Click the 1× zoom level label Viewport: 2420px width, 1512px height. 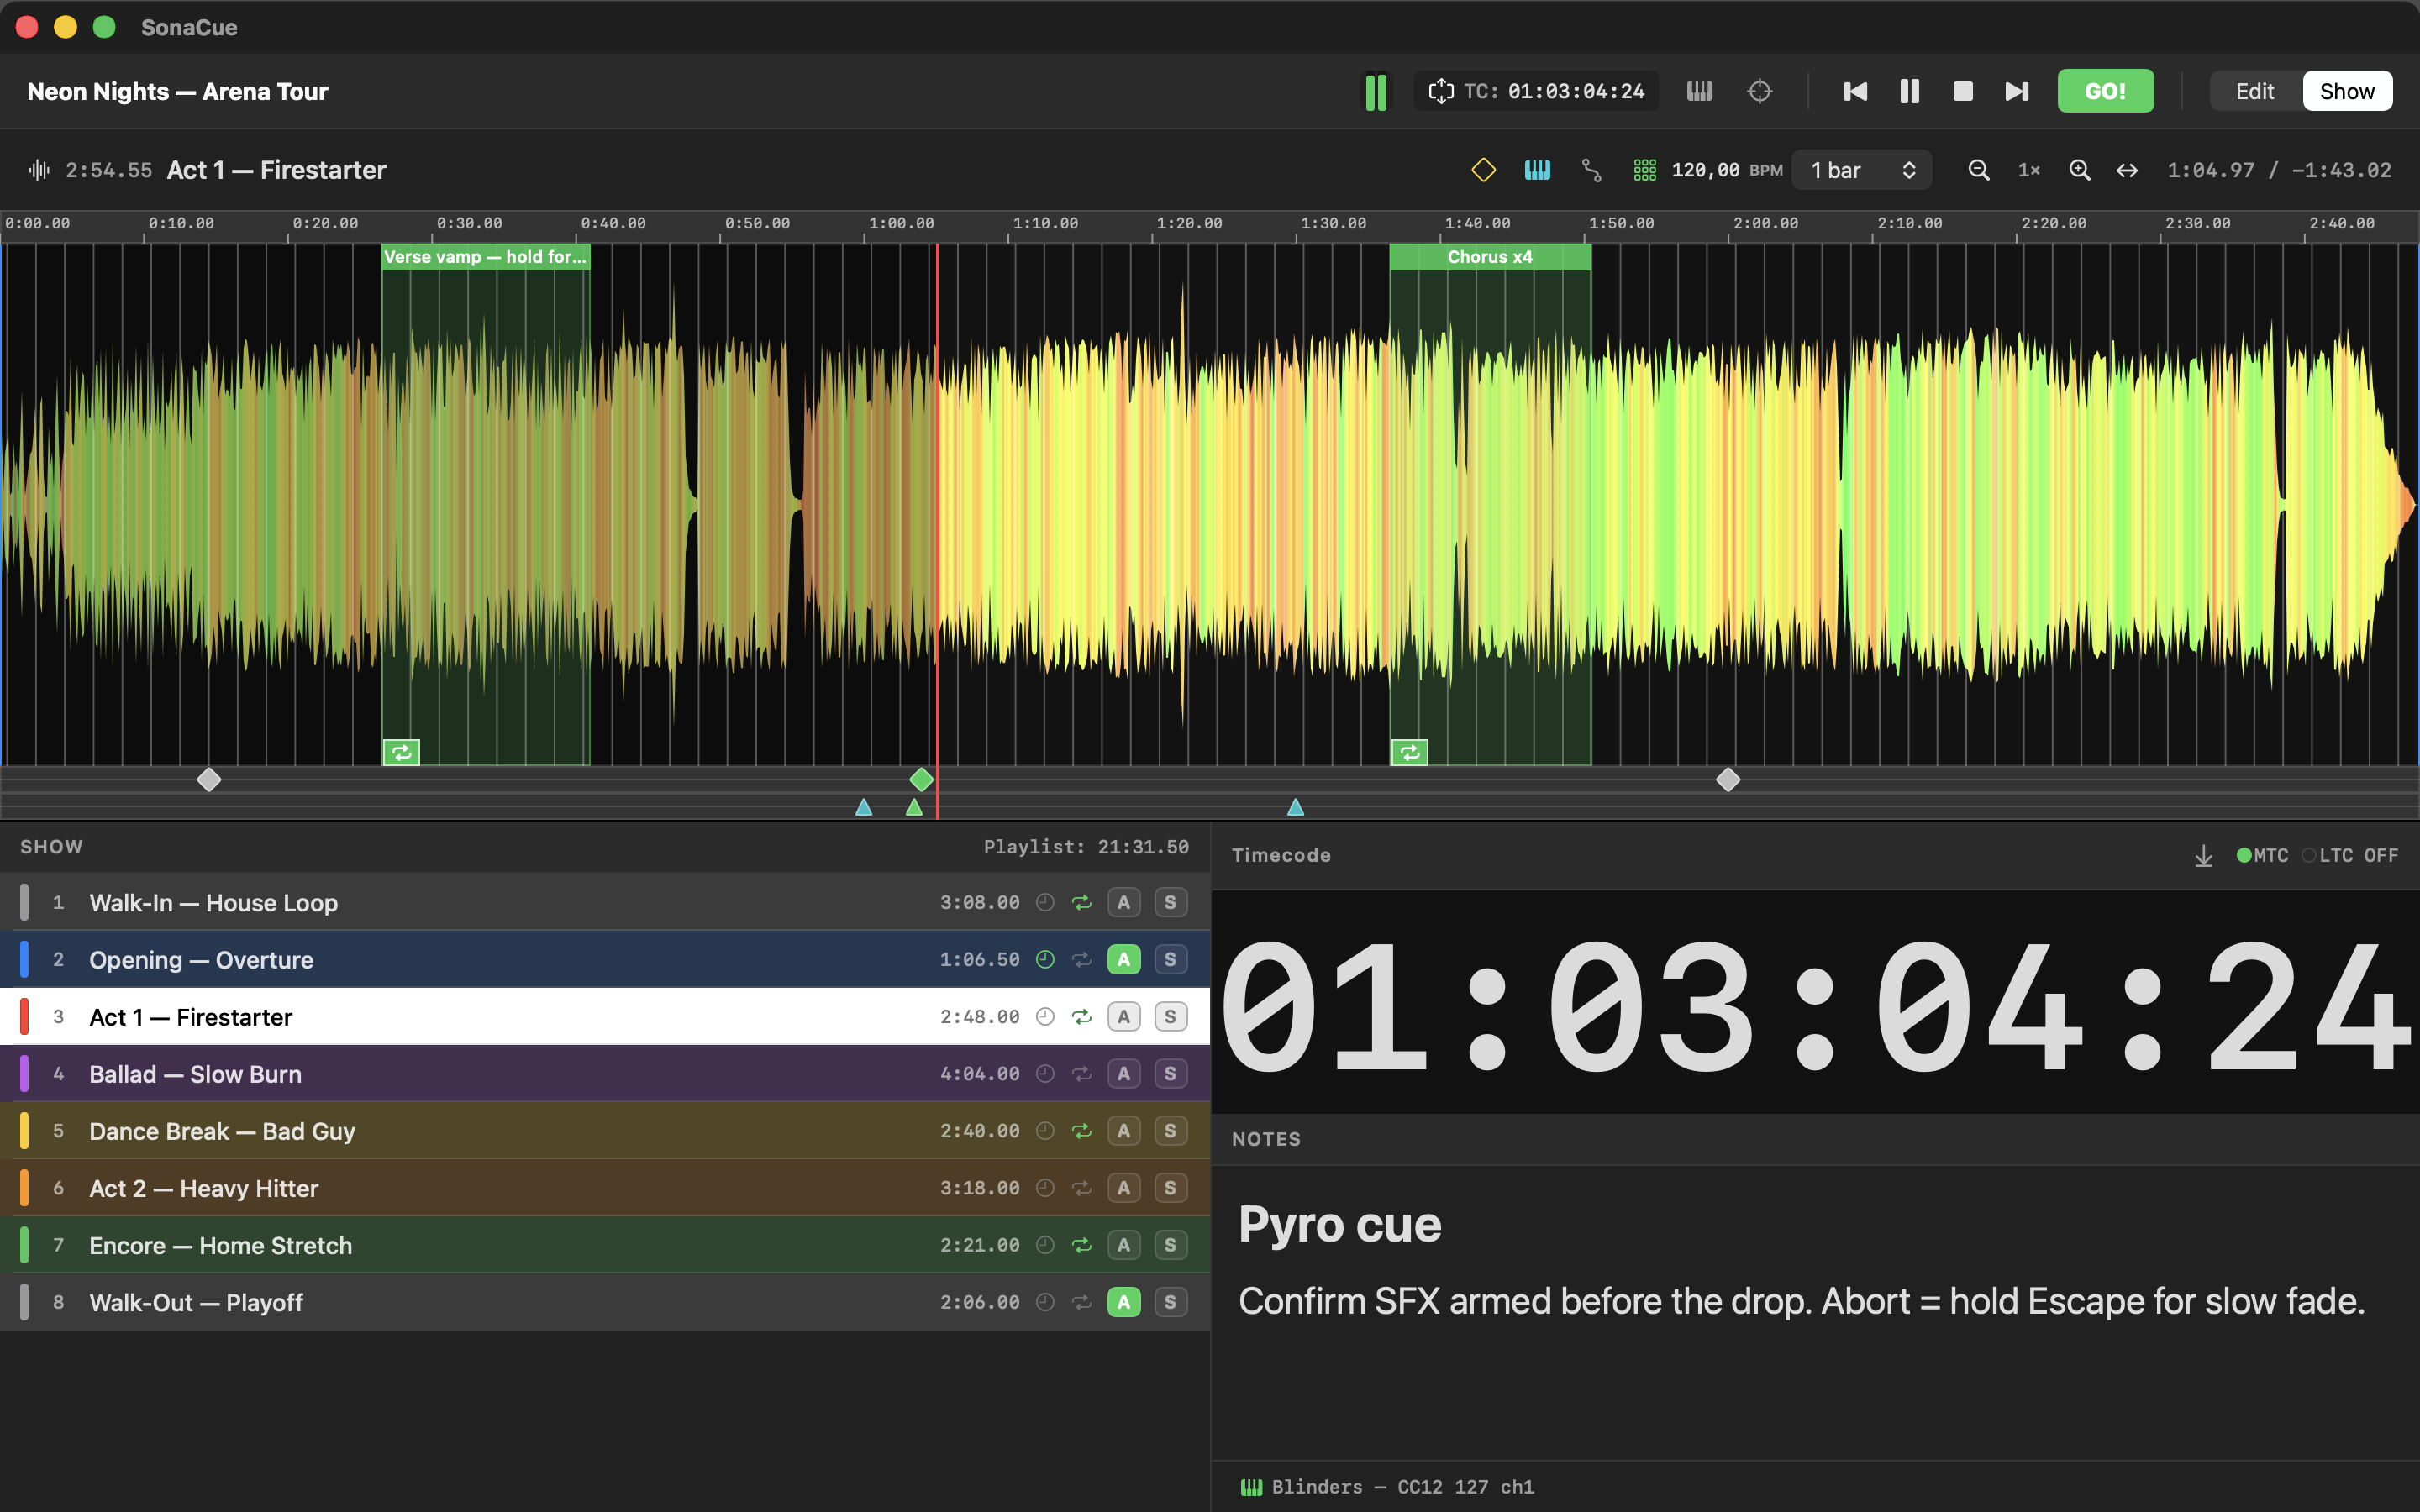tap(2029, 170)
